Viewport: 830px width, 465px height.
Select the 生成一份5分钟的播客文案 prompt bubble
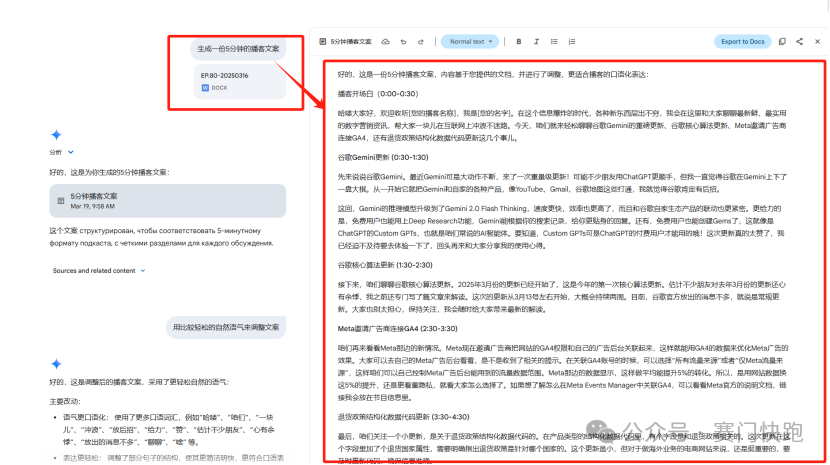click(x=238, y=49)
